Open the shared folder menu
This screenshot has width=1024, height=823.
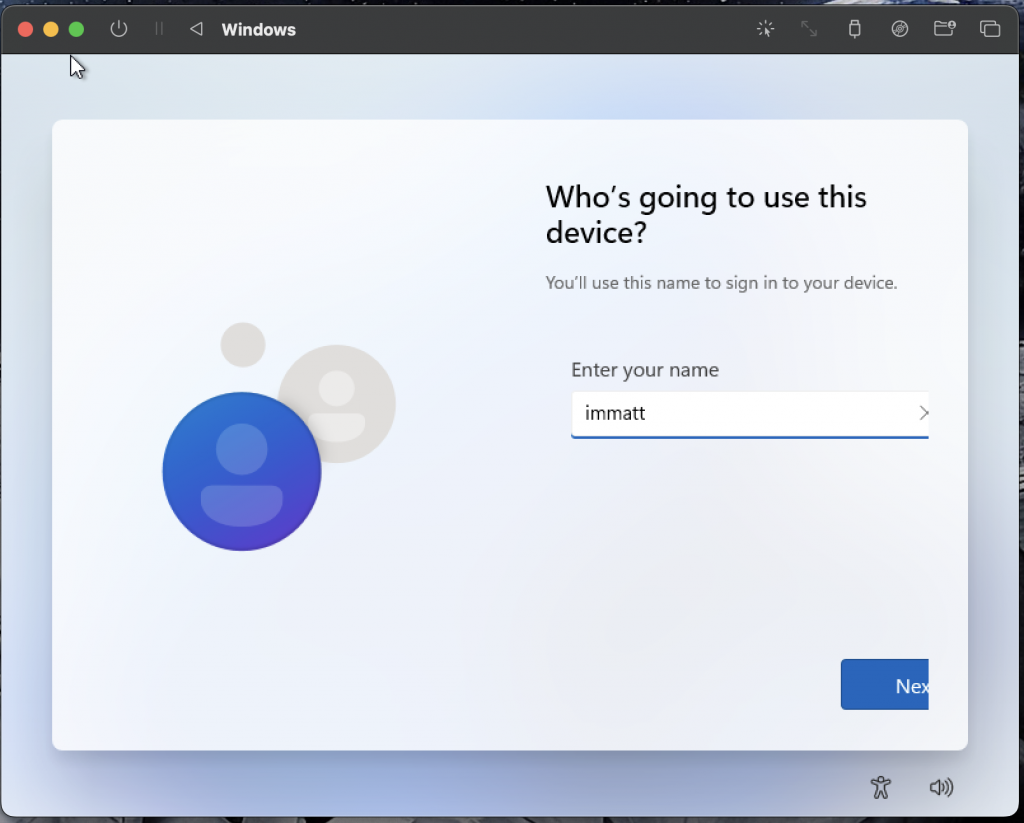944,29
